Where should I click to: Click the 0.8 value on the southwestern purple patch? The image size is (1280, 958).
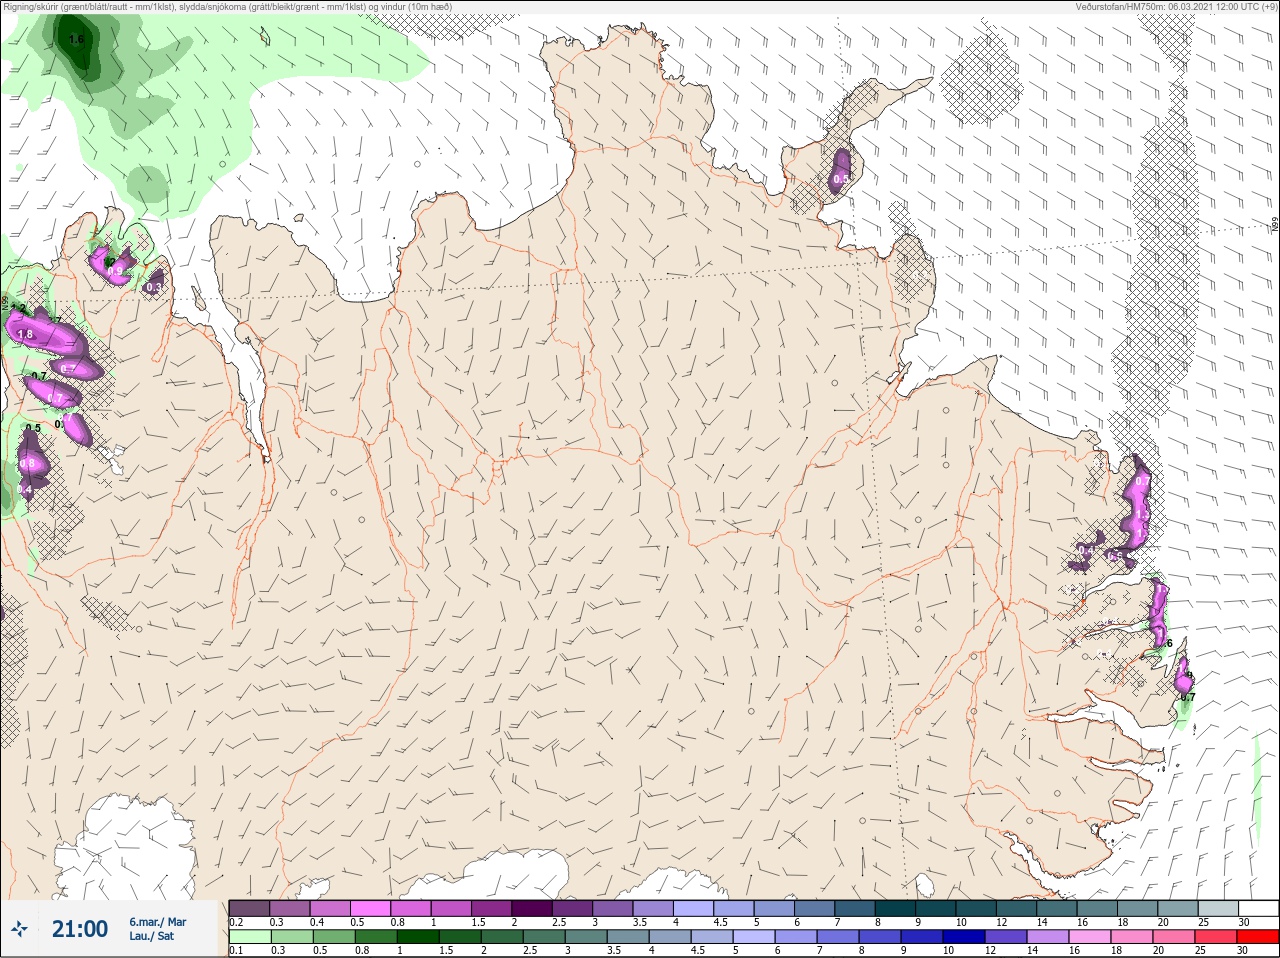coord(28,464)
